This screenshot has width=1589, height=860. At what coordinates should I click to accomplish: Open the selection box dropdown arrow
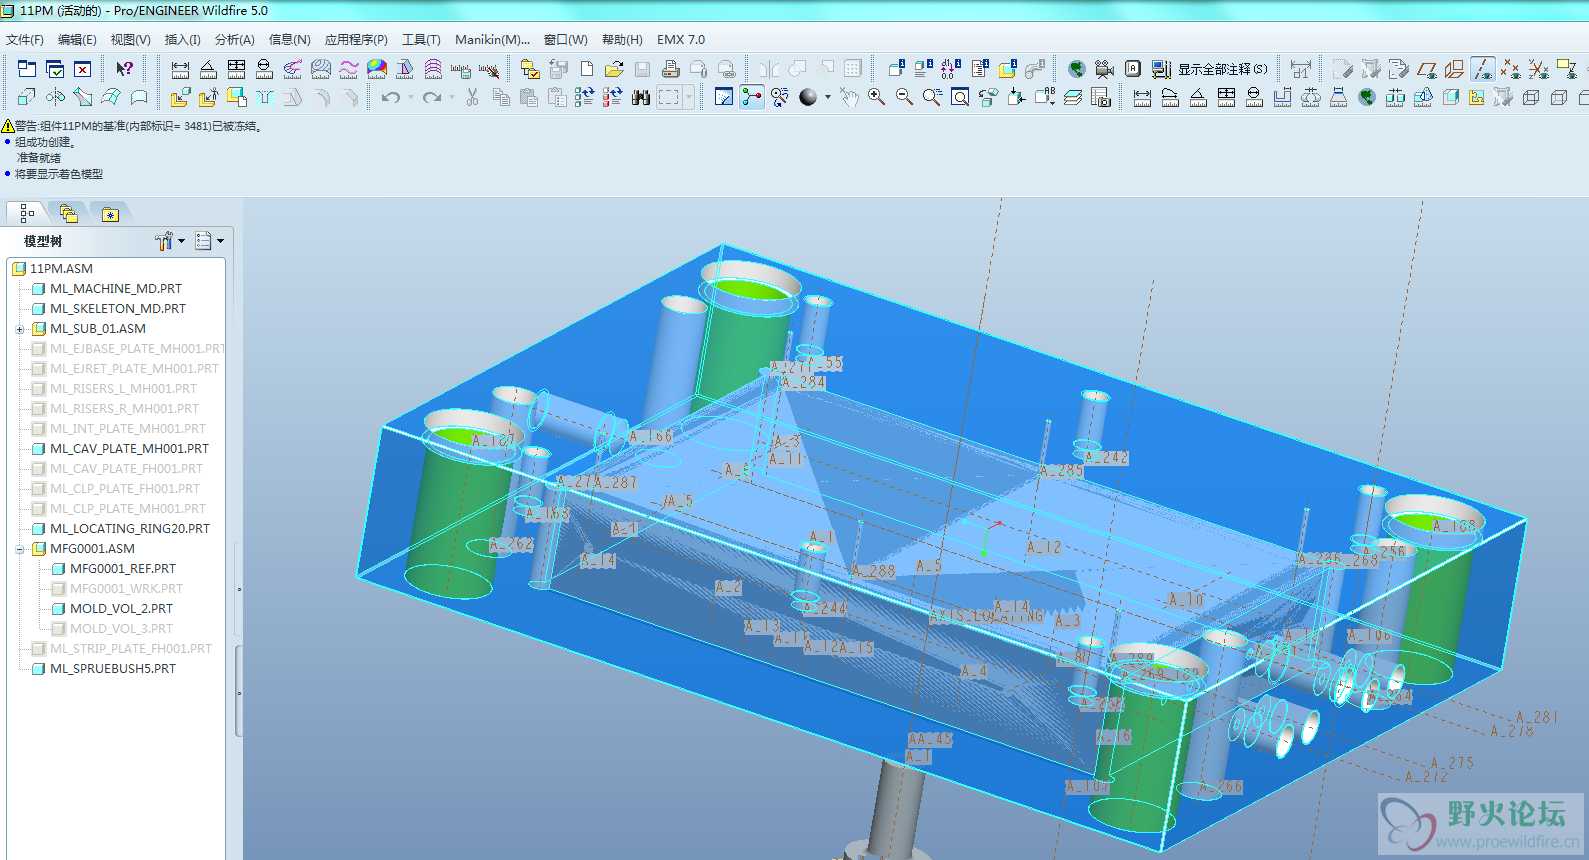(689, 97)
